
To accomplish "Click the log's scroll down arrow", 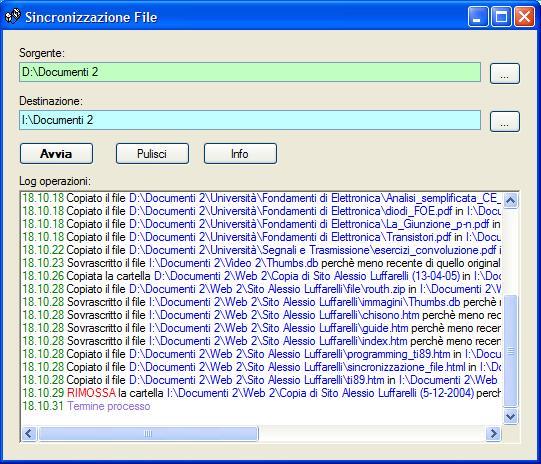I will 510,416.
